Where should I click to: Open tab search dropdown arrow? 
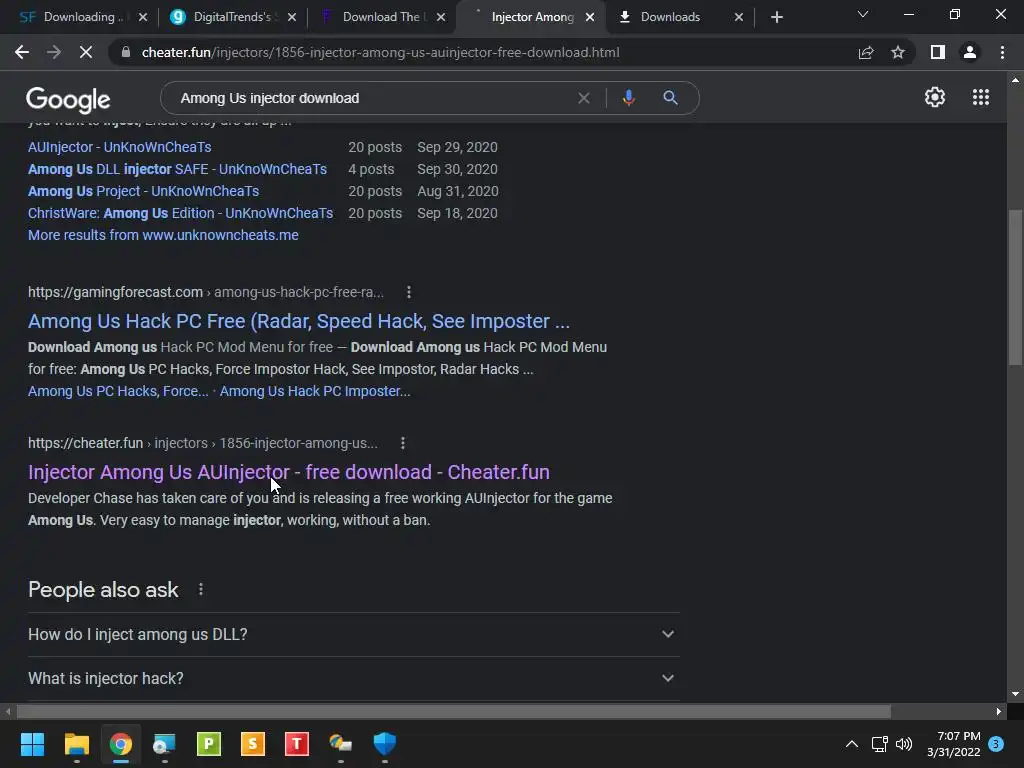pos(863,14)
